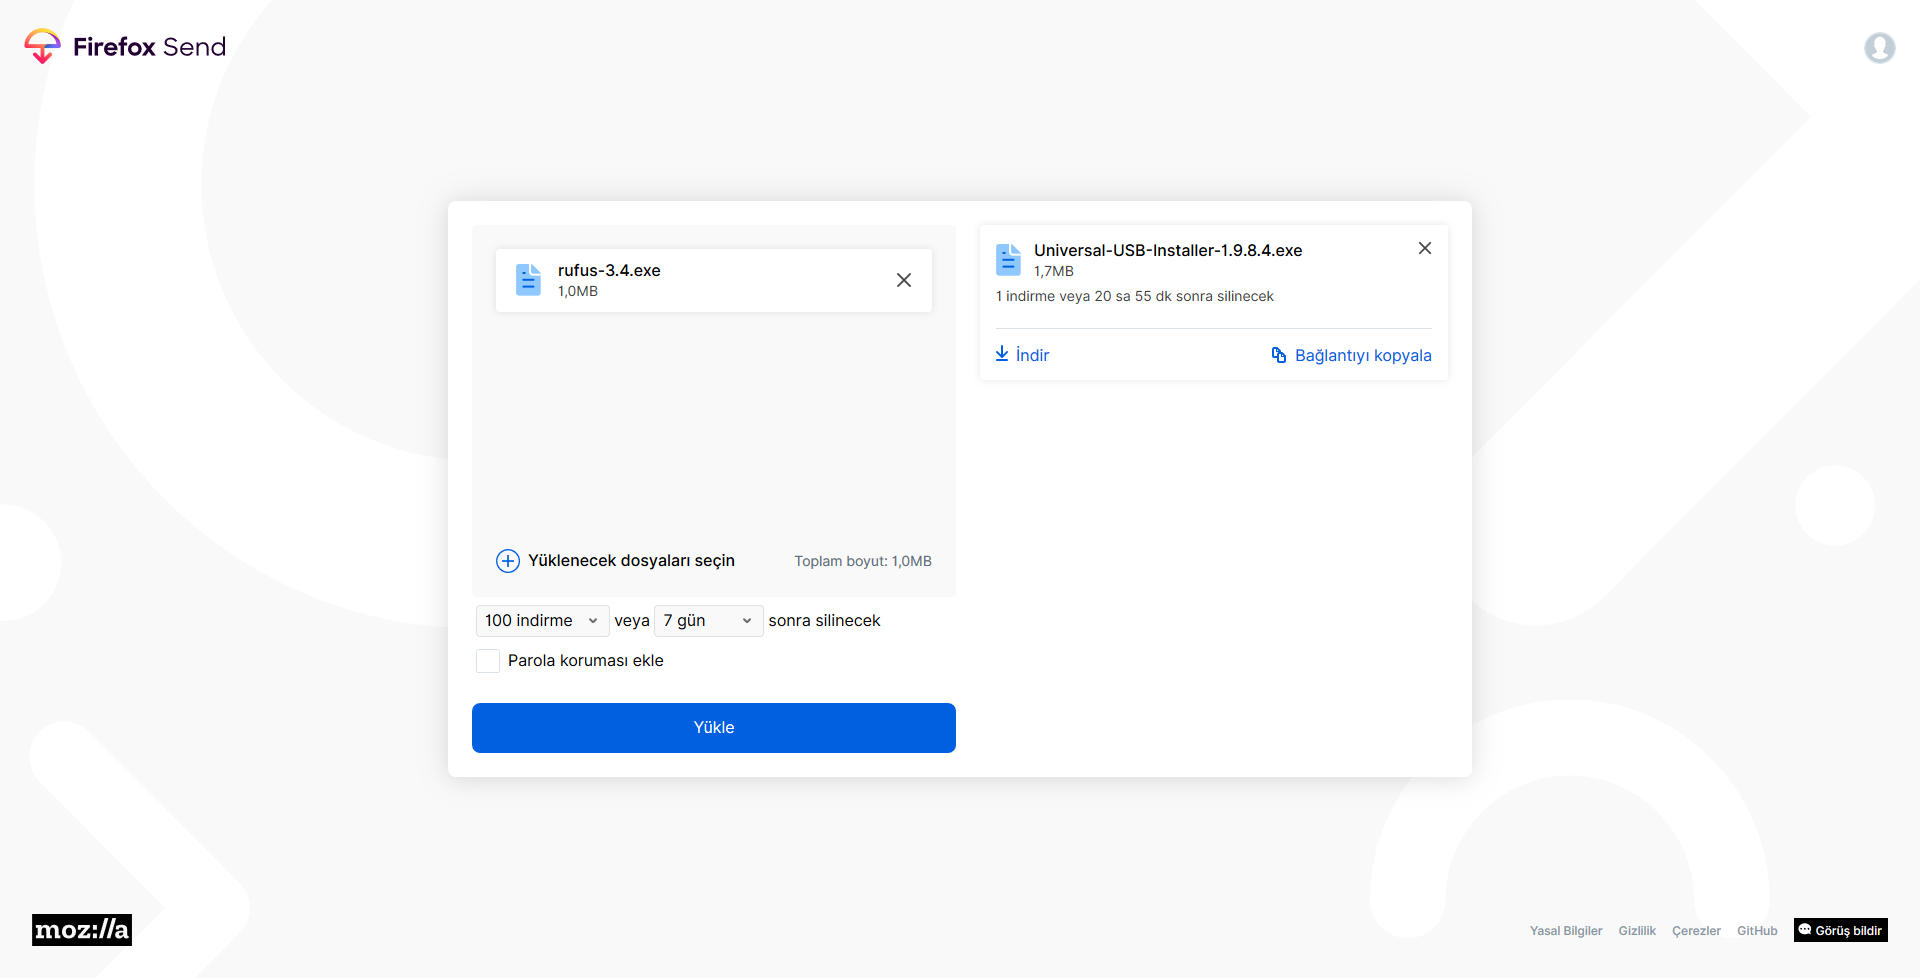The image size is (1920, 978).
Task: Click the İndir link
Action: 1022,355
